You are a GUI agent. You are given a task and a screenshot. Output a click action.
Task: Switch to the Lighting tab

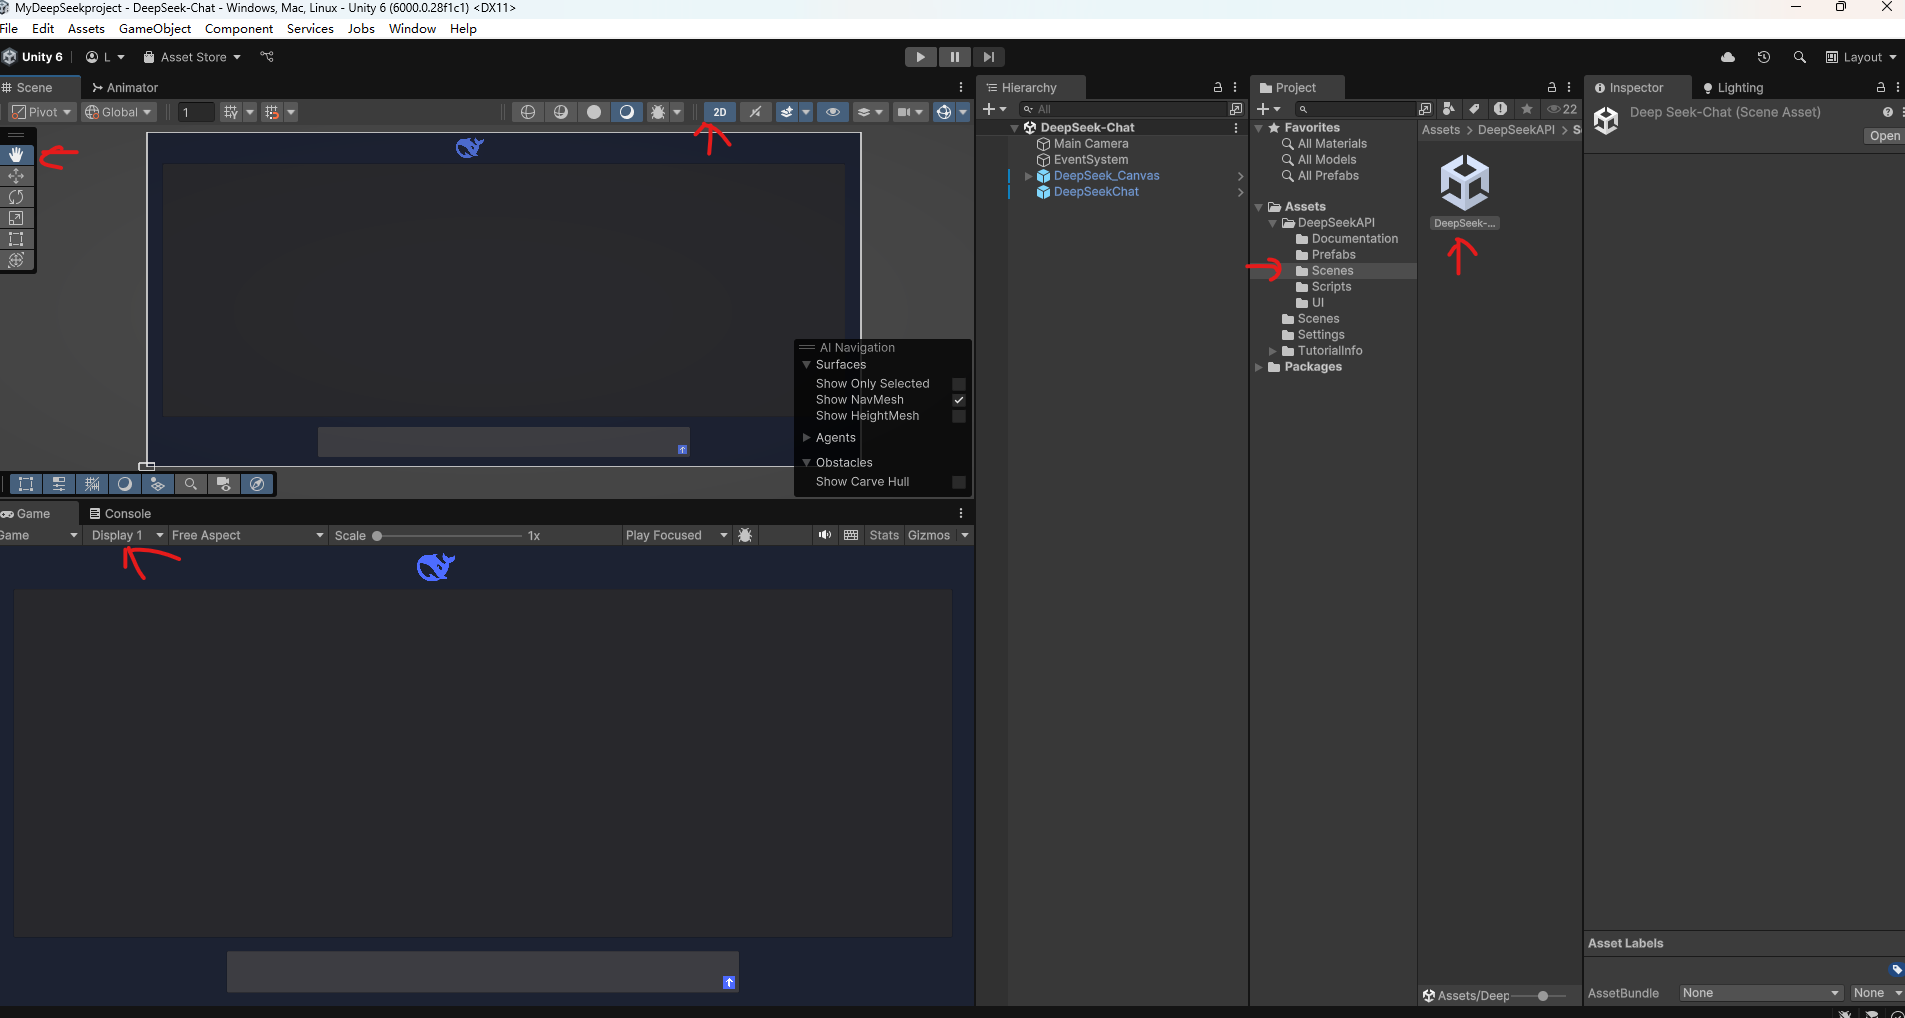(1733, 88)
